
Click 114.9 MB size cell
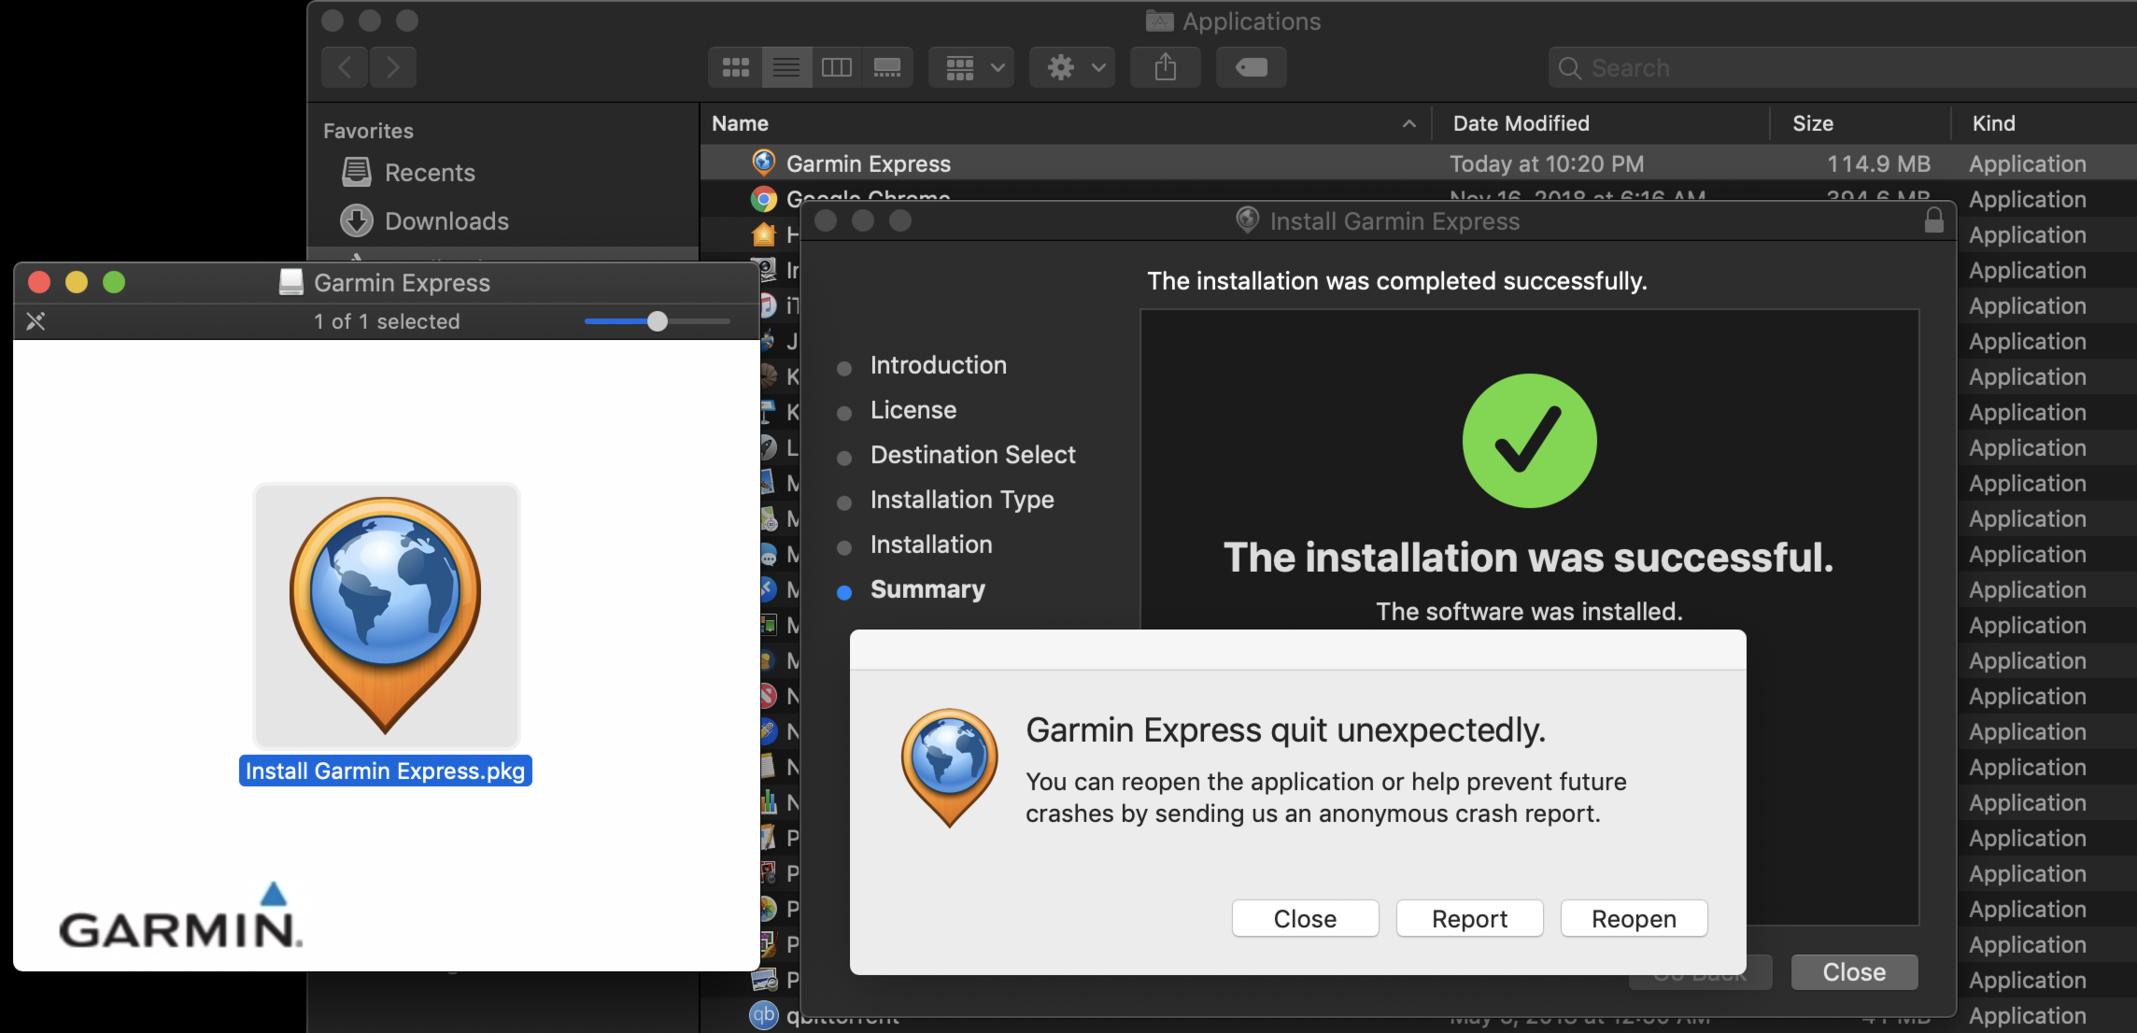[x=1878, y=163]
